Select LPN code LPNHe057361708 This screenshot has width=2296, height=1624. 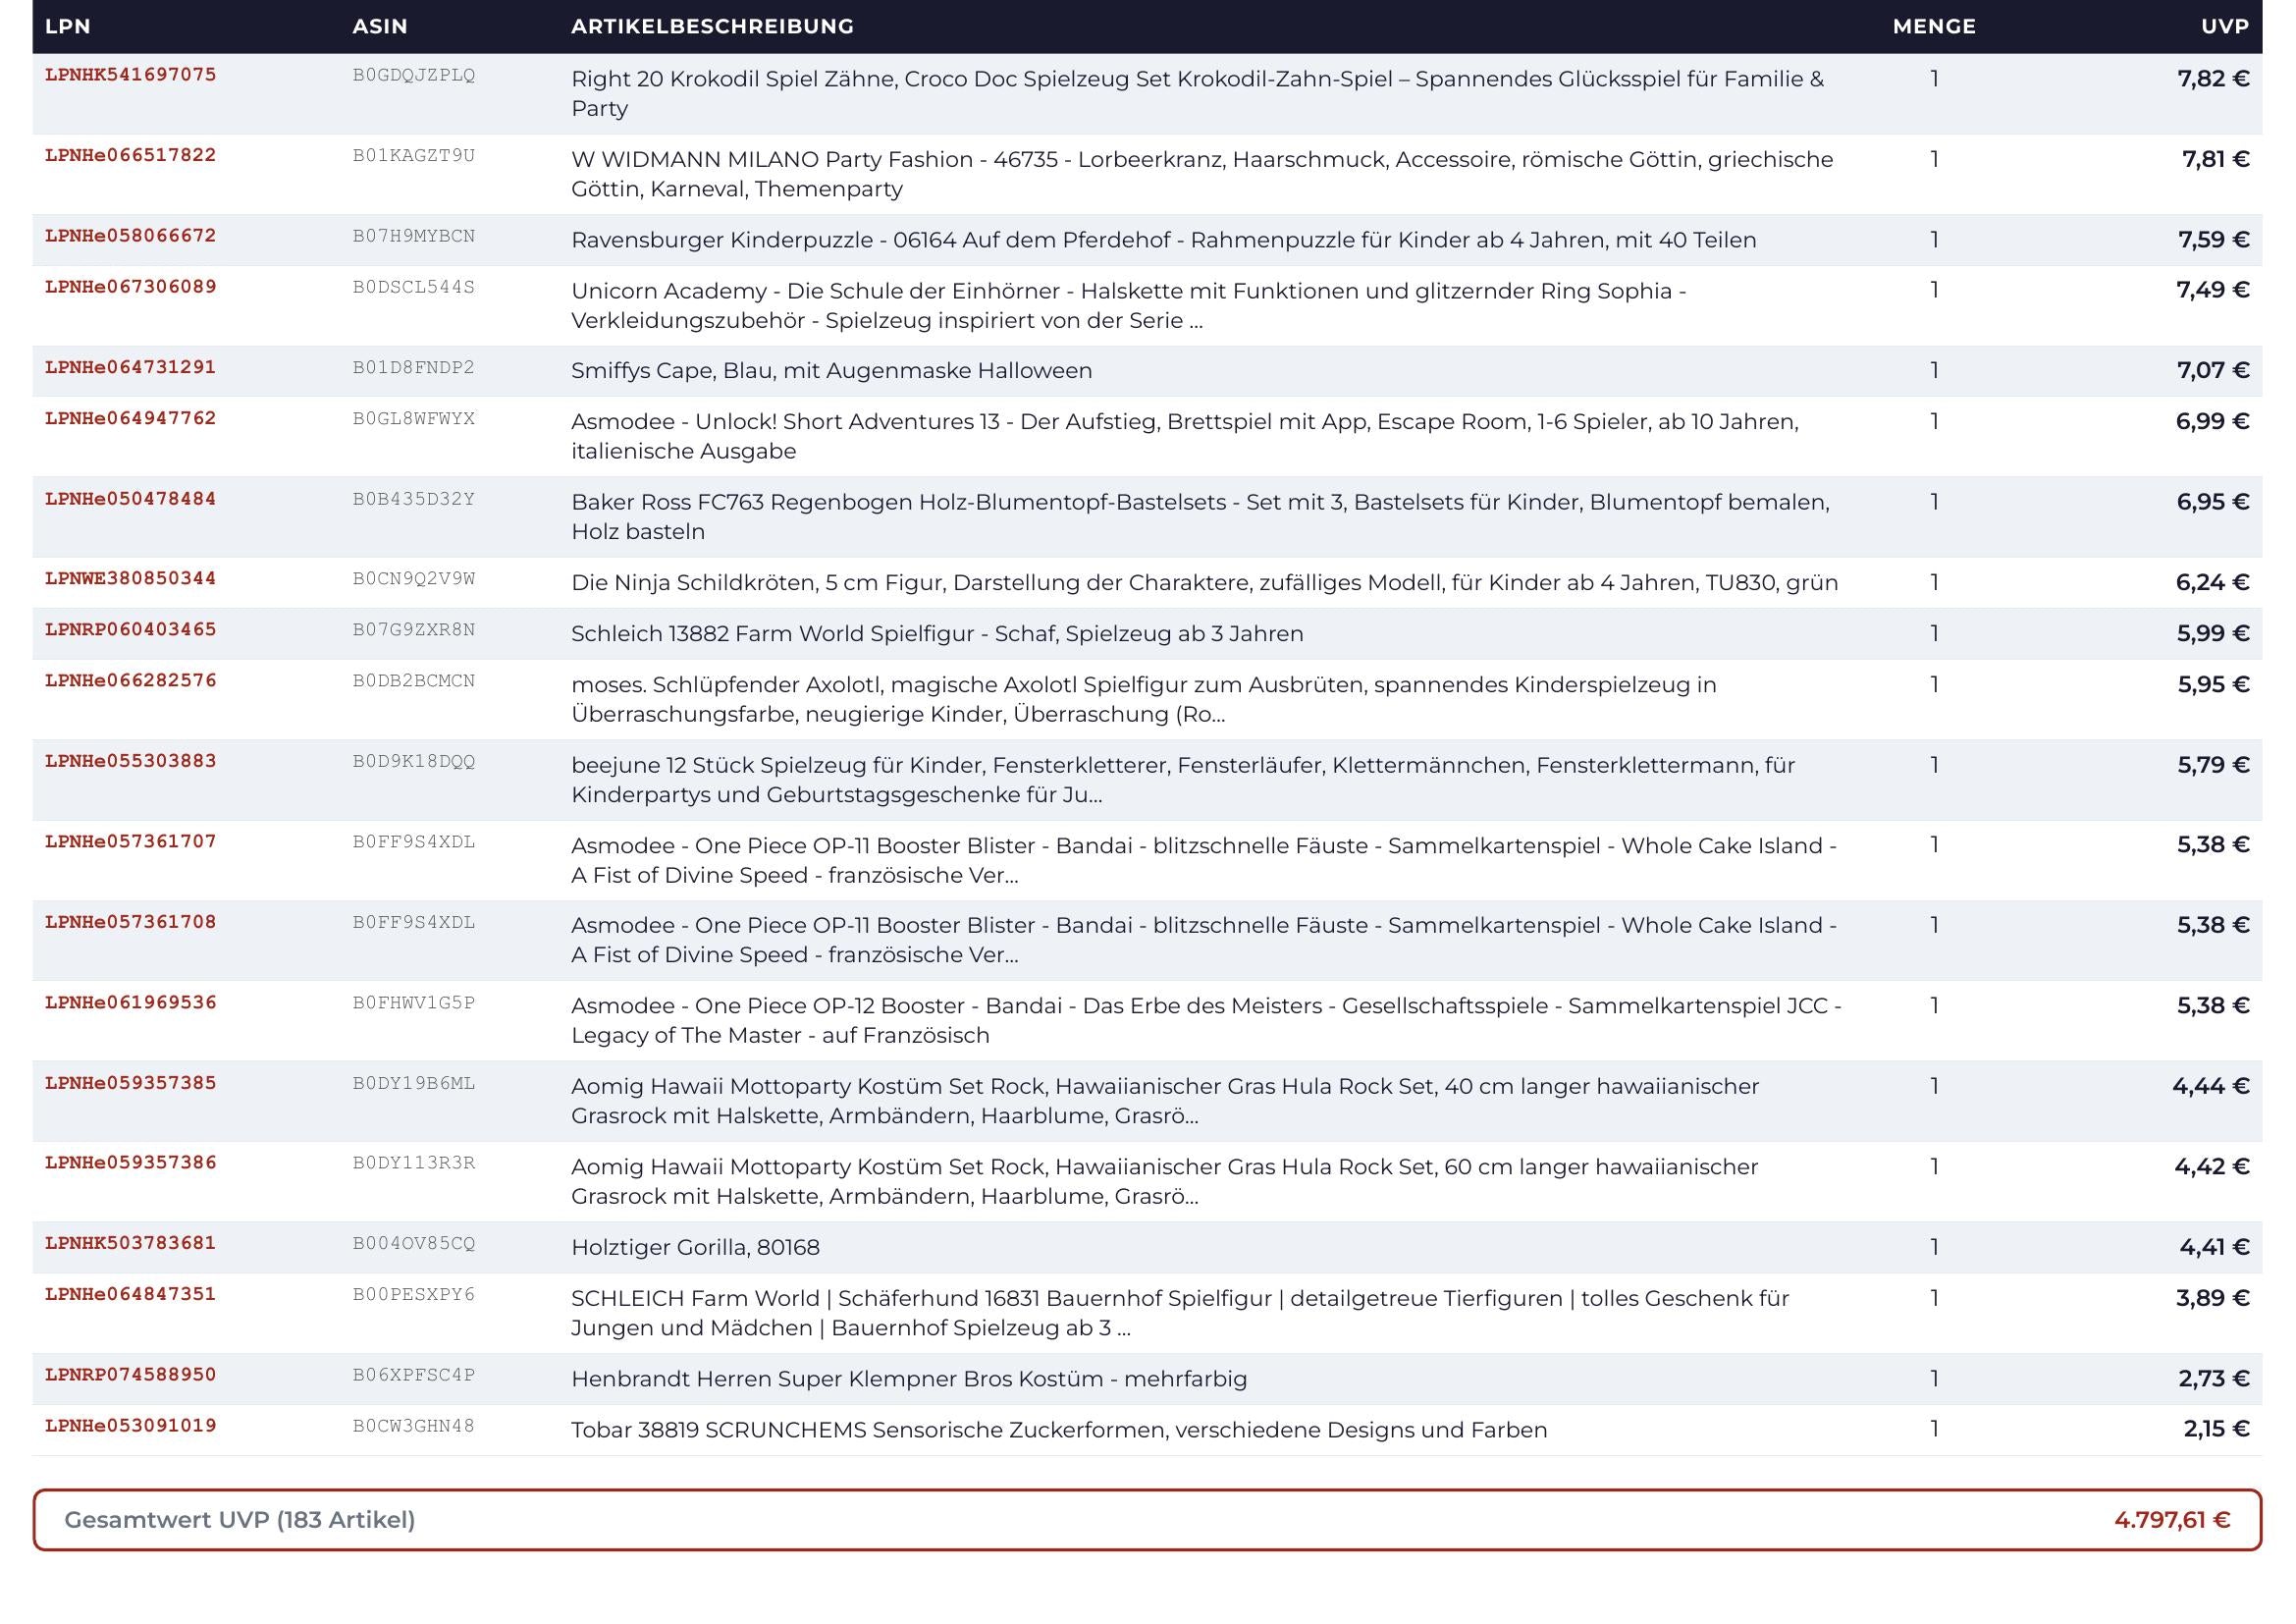pyautogui.click(x=130, y=922)
